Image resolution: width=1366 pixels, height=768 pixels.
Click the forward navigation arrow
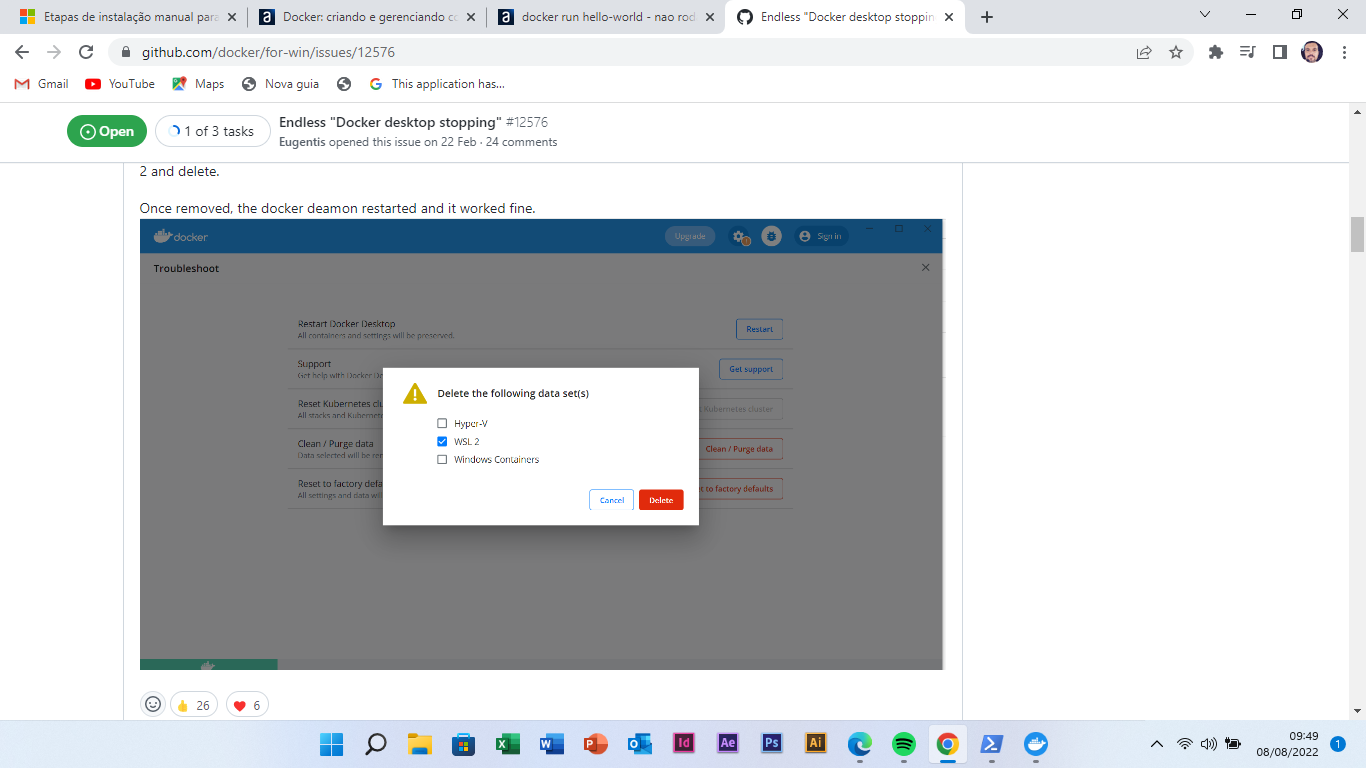click(x=54, y=52)
